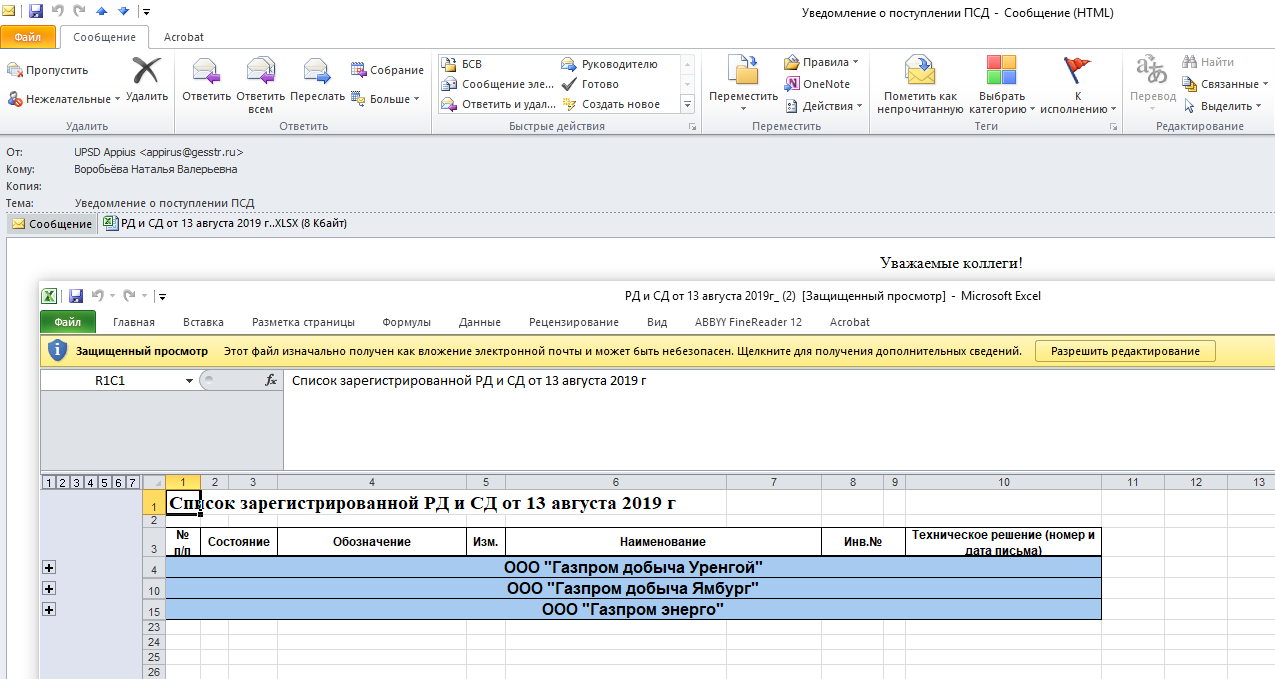Click the Outlook title bar save icon
The height and width of the screenshot is (679, 1275).
[36, 12]
